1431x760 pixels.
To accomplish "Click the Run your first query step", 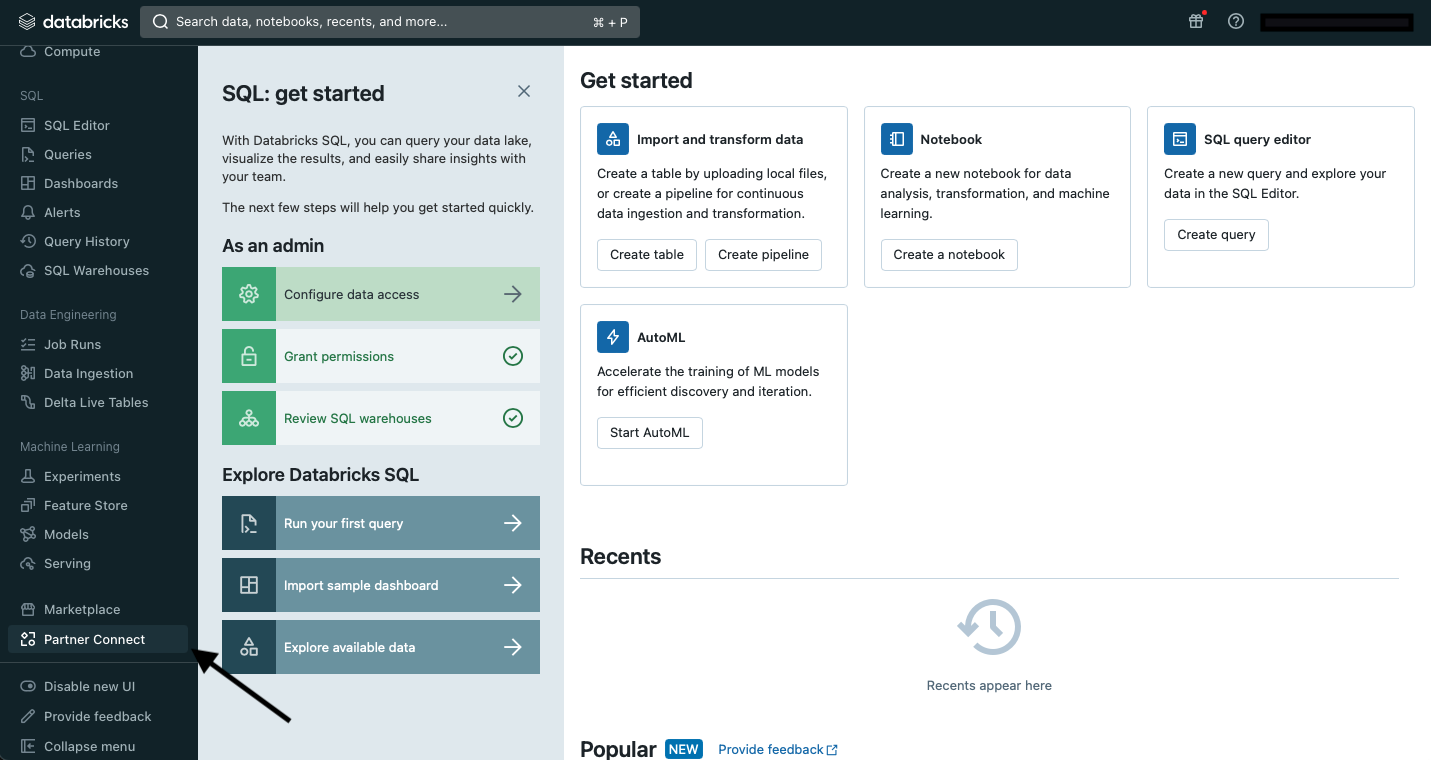I will click(x=381, y=523).
